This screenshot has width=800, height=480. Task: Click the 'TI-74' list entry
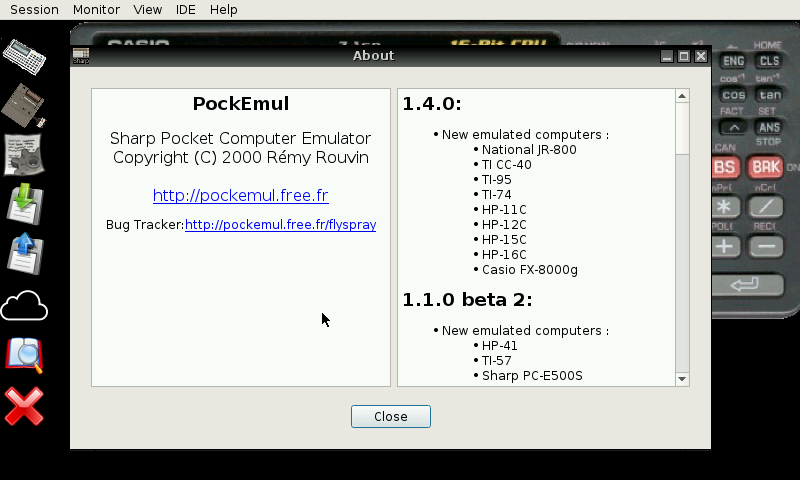pyautogui.click(x=496, y=194)
